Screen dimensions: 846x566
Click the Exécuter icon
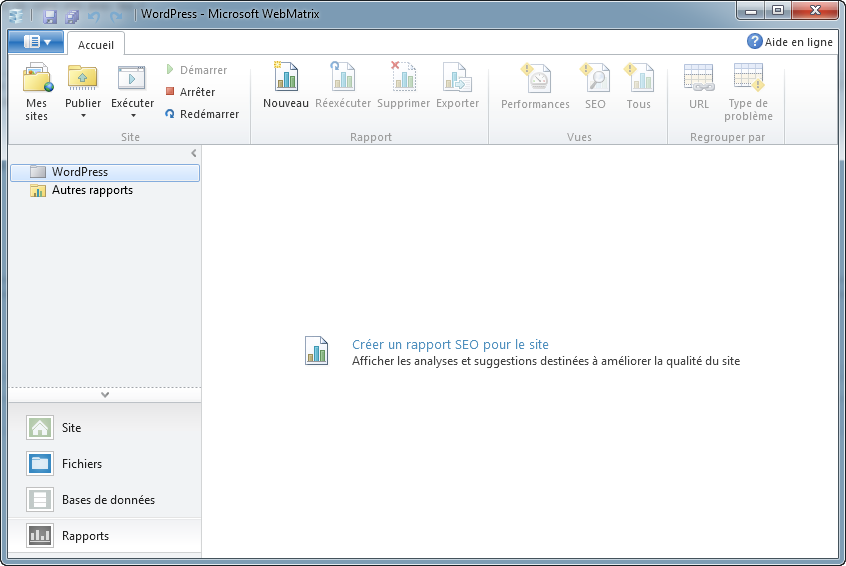[x=132, y=78]
